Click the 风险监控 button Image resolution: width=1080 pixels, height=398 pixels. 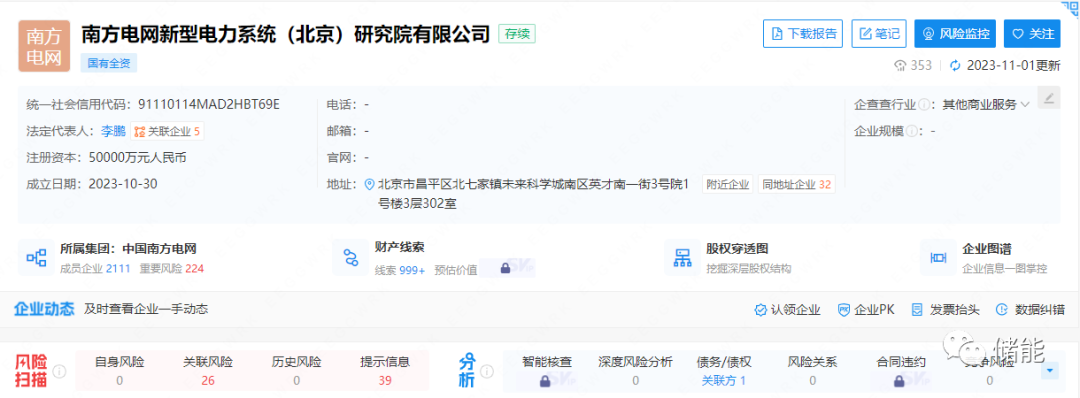point(955,33)
